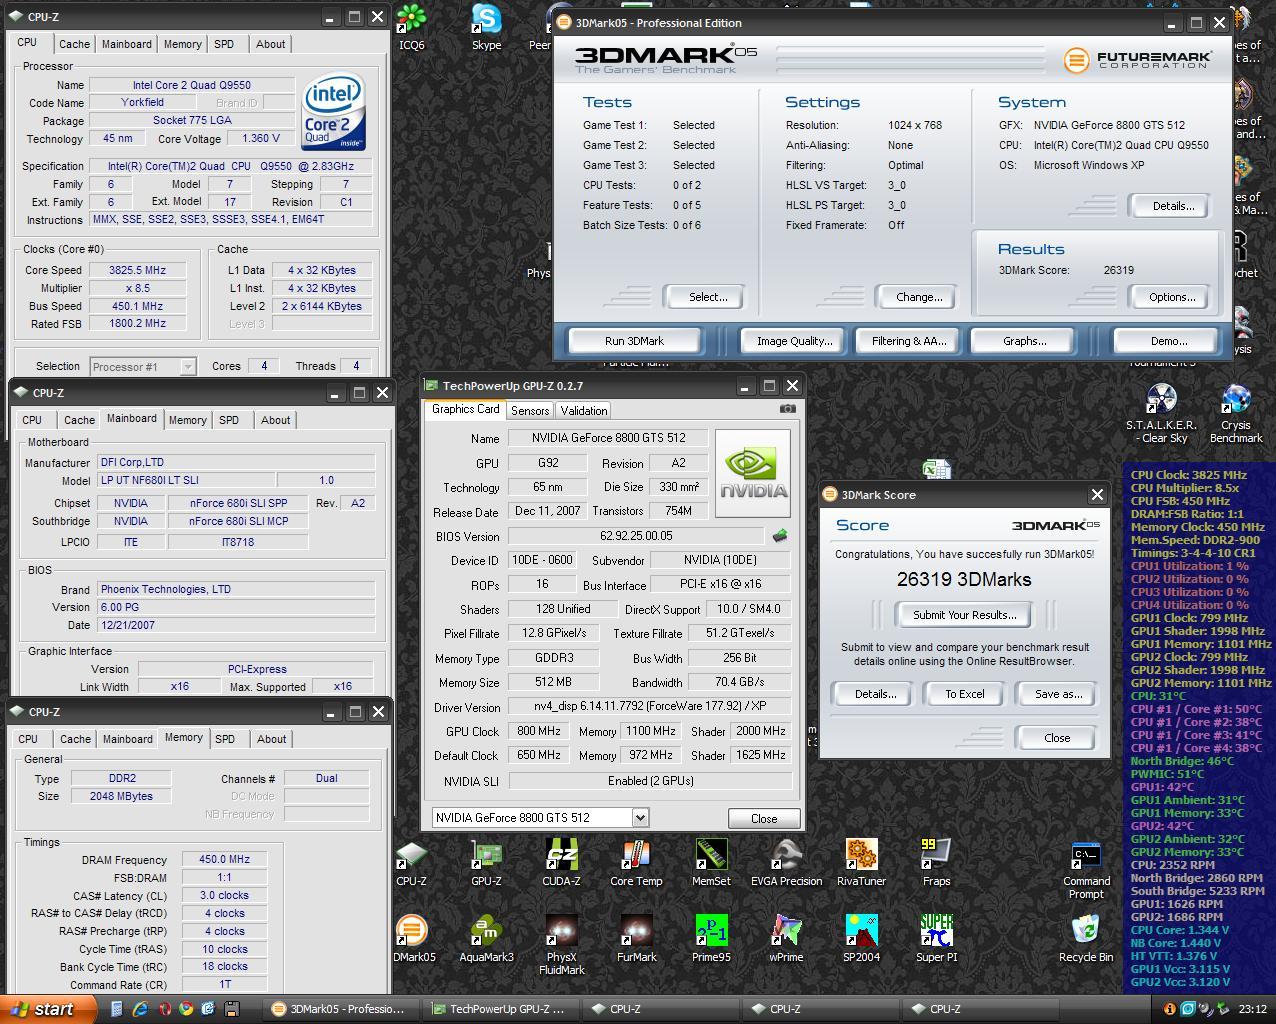
Task: Select CPU tab in Memory CPU-Z window
Action: pos(28,739)
